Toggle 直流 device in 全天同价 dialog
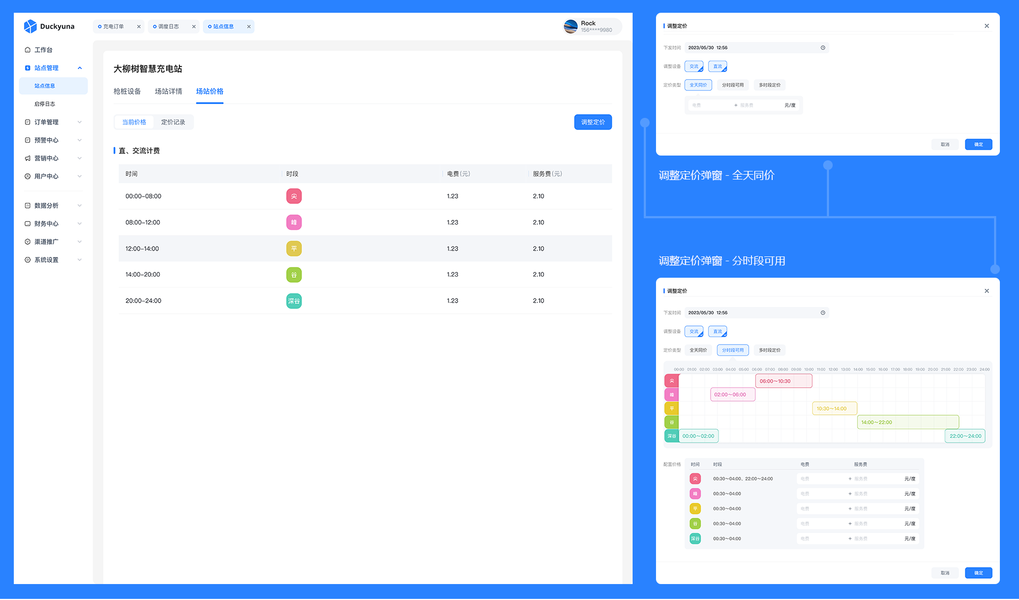The image size is (1019, 600). 717,66
